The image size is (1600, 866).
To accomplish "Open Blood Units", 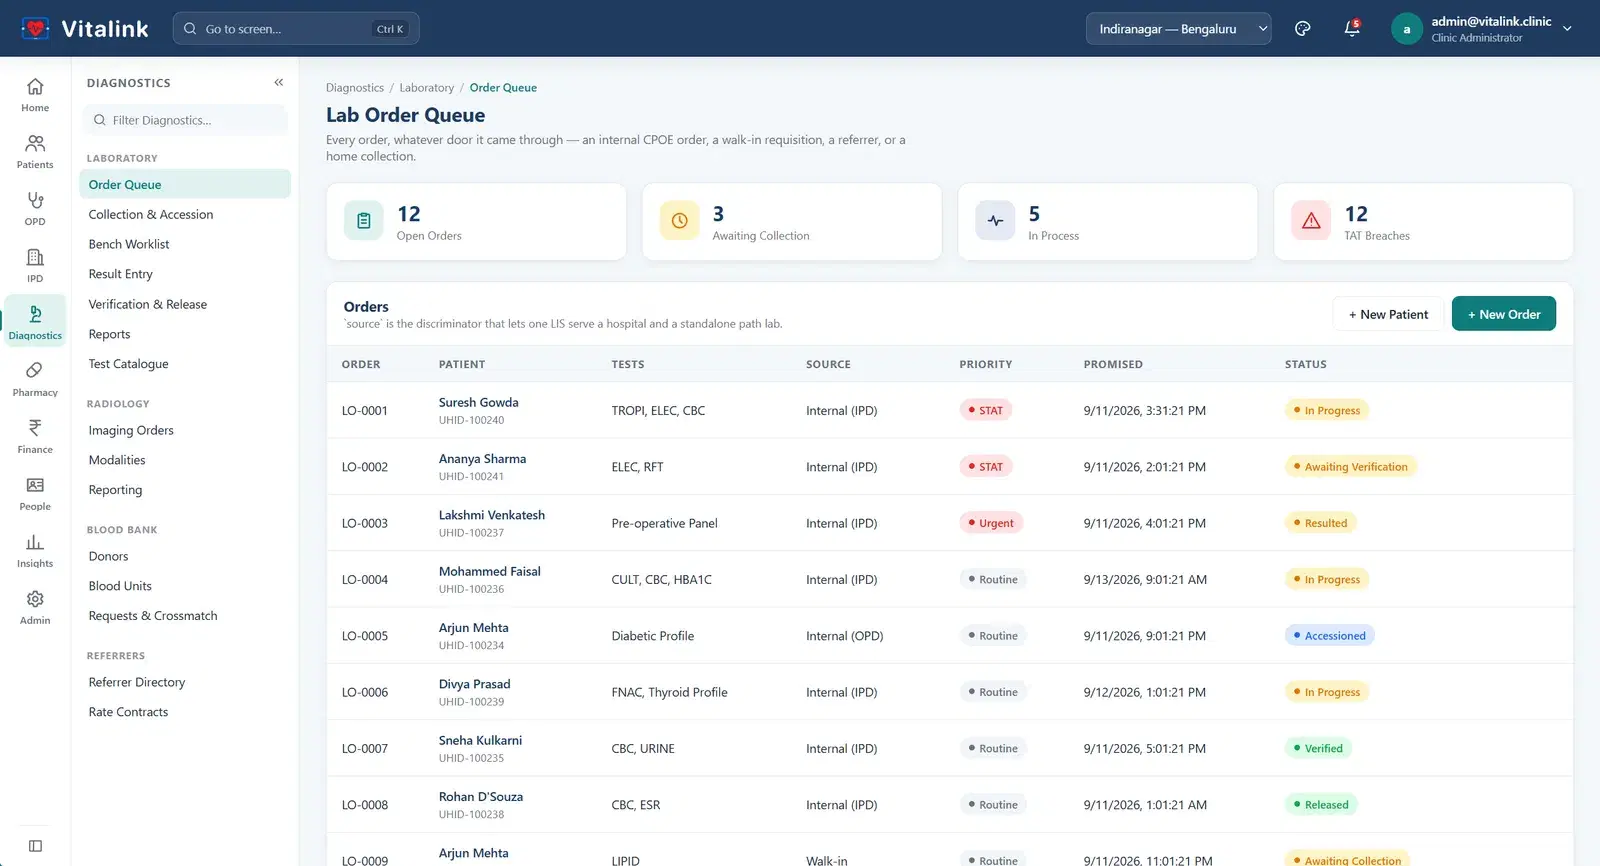I will (185, 586).
